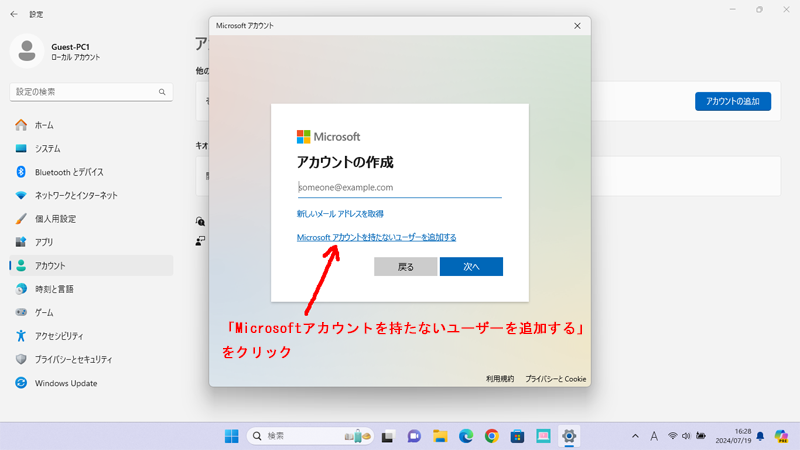
Task: Click the アクセシビリティ icon in sidebar
Action: click(20, 336)
